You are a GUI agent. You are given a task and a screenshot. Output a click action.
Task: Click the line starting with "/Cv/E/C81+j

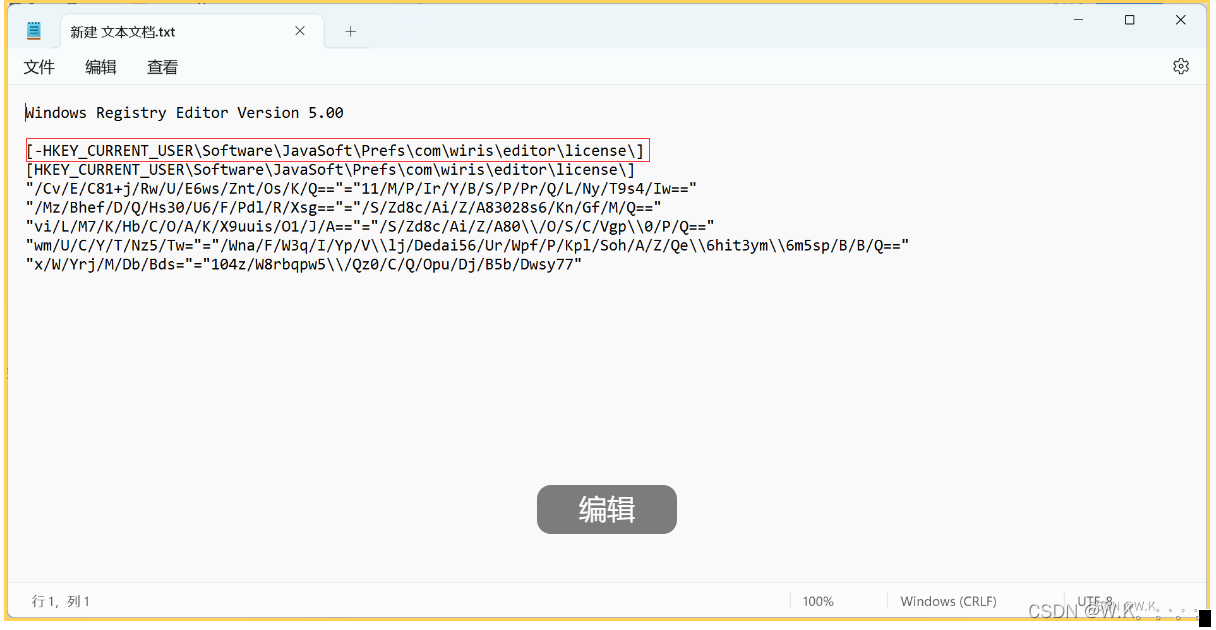(361, 189)
